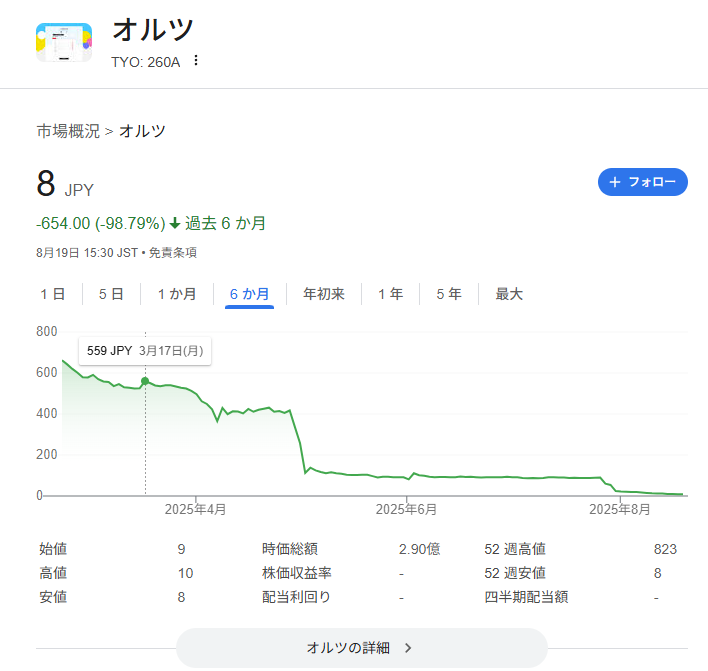
Task: Show the 5年 chart range
Action: point(448,294)
